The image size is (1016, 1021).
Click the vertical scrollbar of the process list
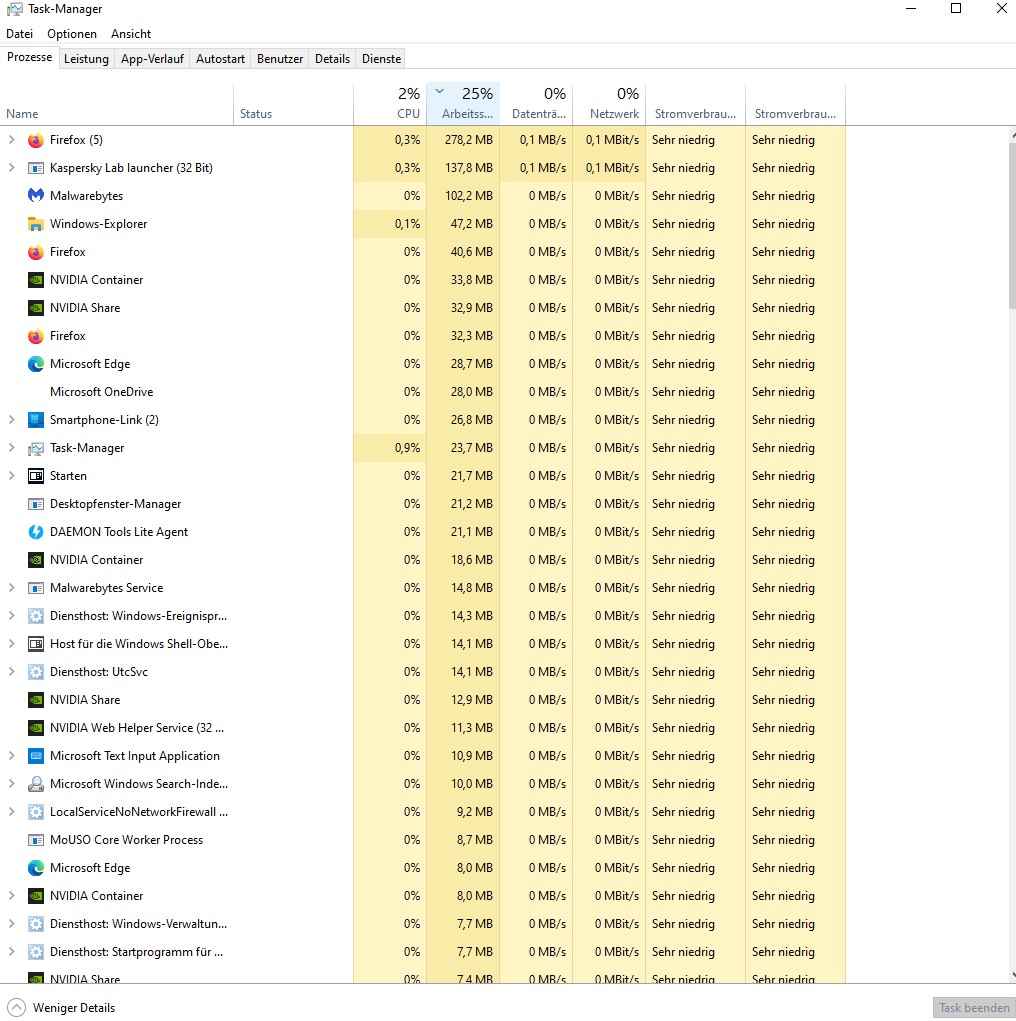(x=1012, y=227)
